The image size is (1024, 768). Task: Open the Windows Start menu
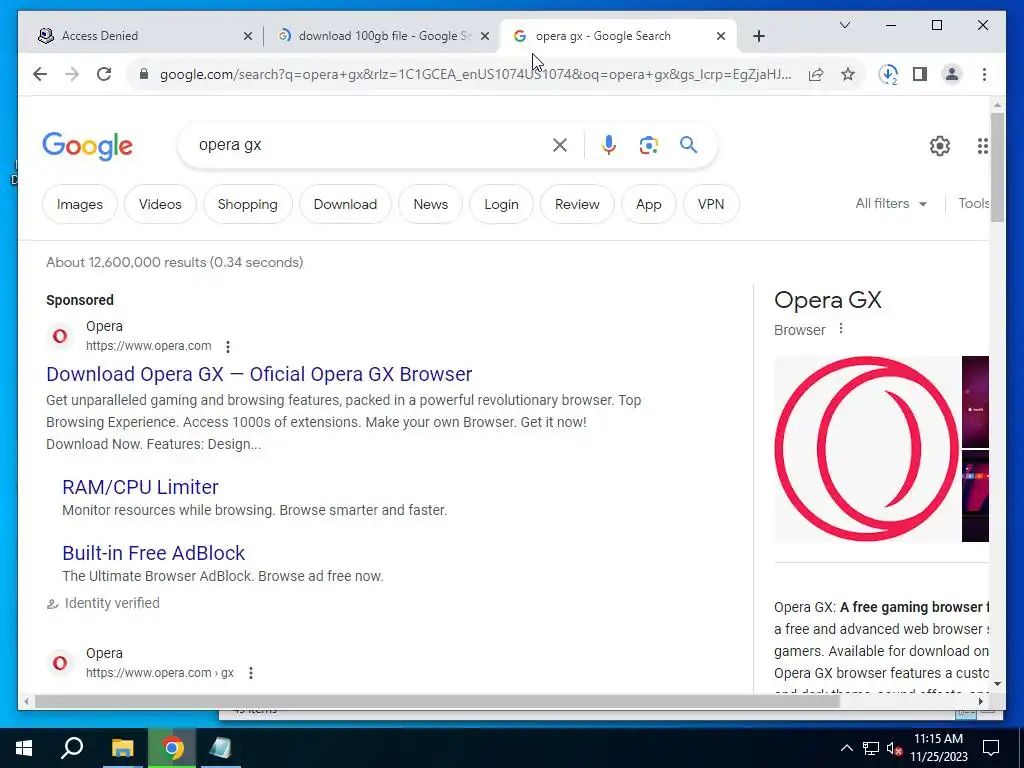[24, 748]
